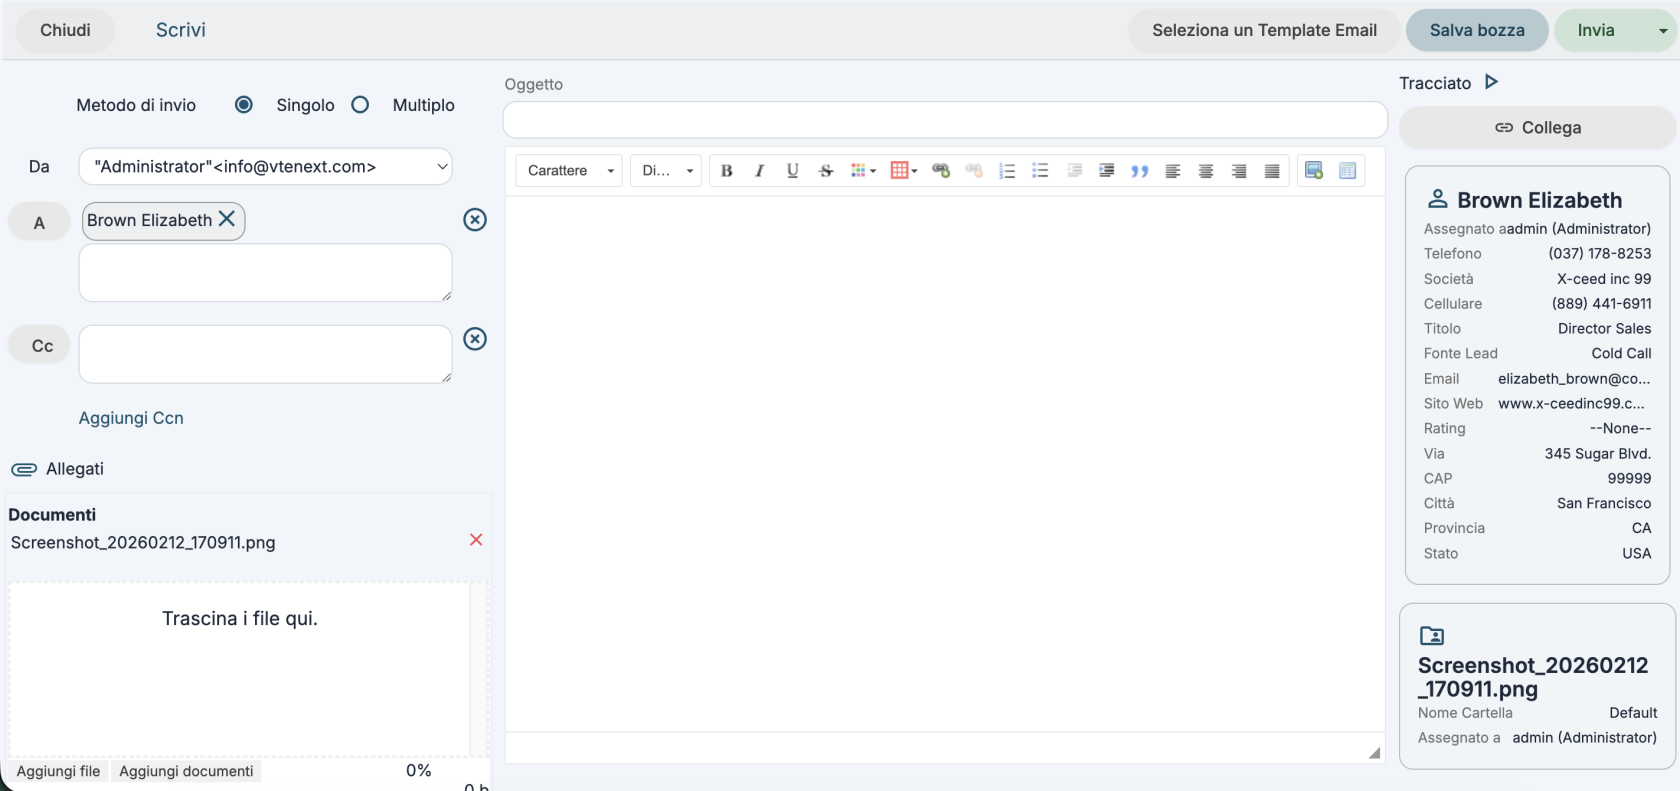This screenshot has height=791, width=1680.
Task: Insert a hyperlink in the editor
Action: (941, 171)
